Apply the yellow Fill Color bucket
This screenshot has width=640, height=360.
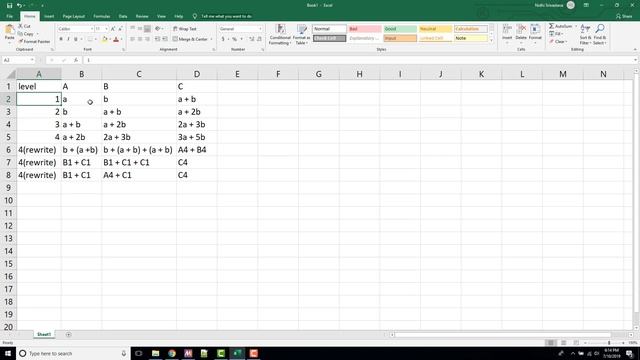[x=104, y=39]
